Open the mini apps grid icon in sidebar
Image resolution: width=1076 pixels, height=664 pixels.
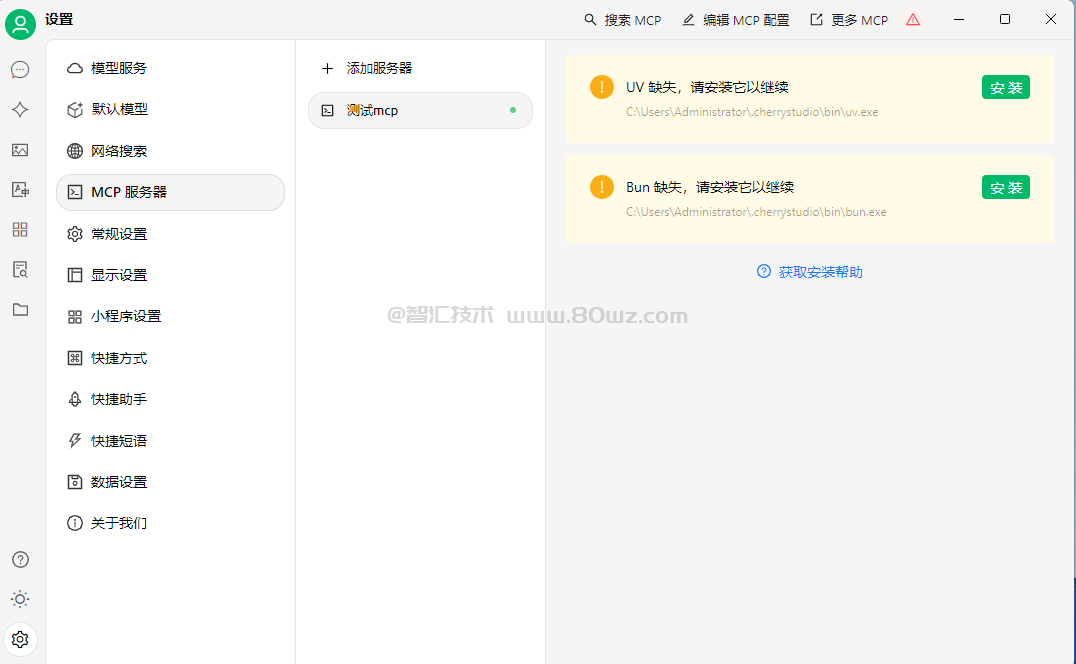[20, 230]
